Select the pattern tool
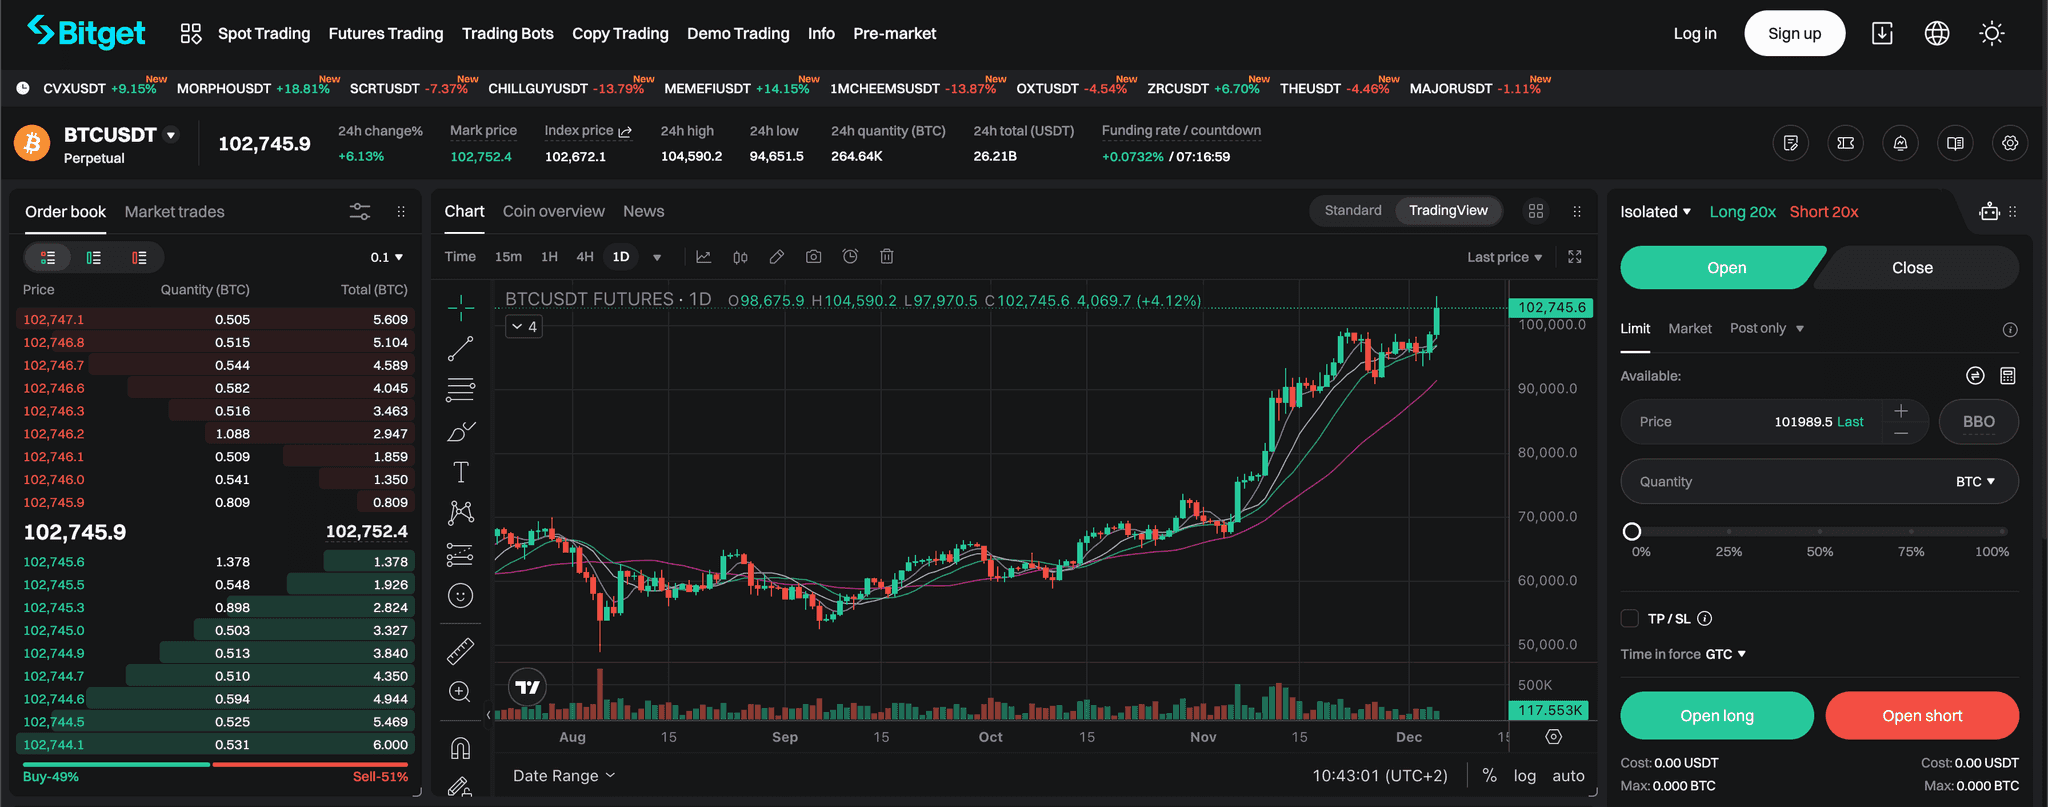Image resolution: width=2048 pixels, height=807 pixels. [460, 513]
